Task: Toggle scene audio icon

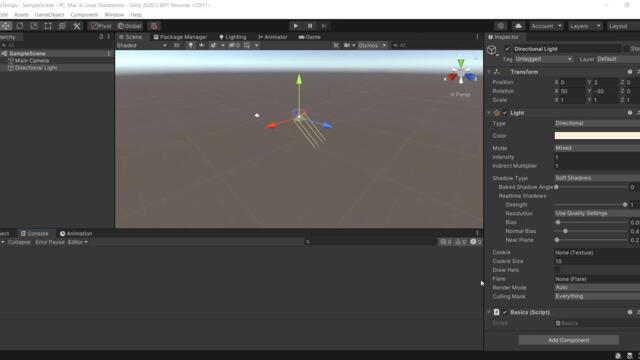Action: (202, 45)
